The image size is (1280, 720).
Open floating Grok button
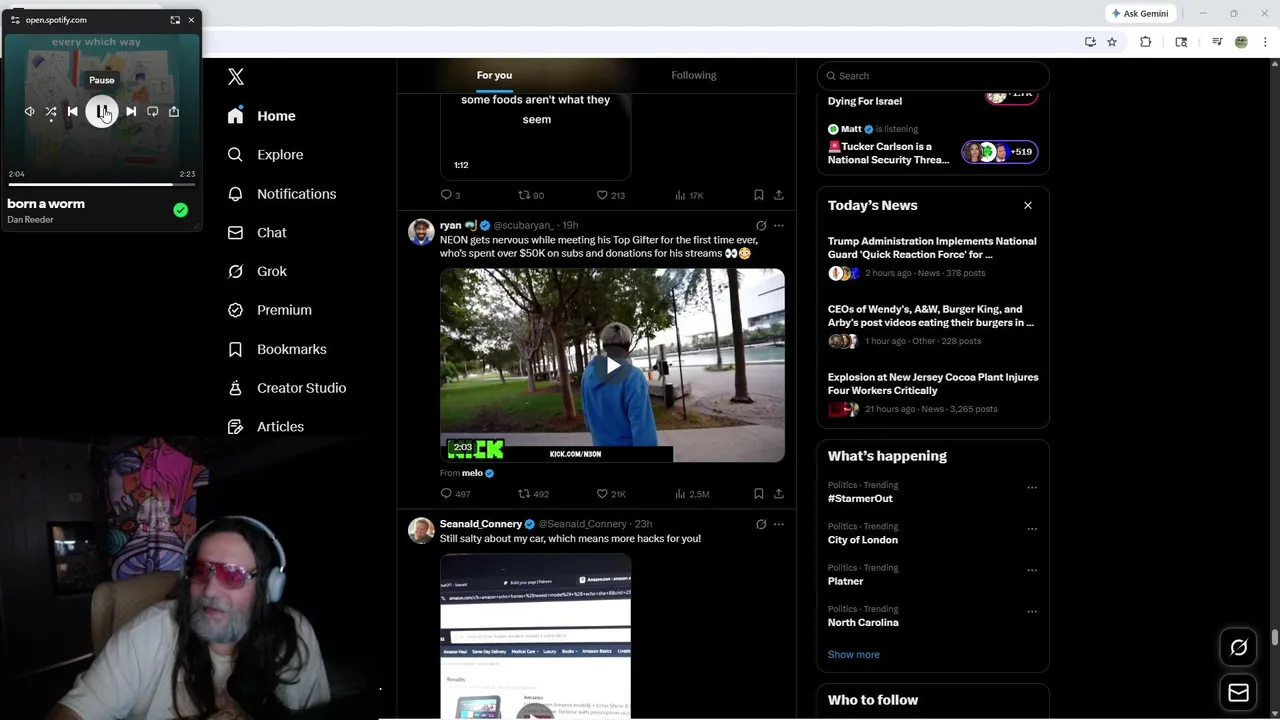click(x=1238, y=648)
